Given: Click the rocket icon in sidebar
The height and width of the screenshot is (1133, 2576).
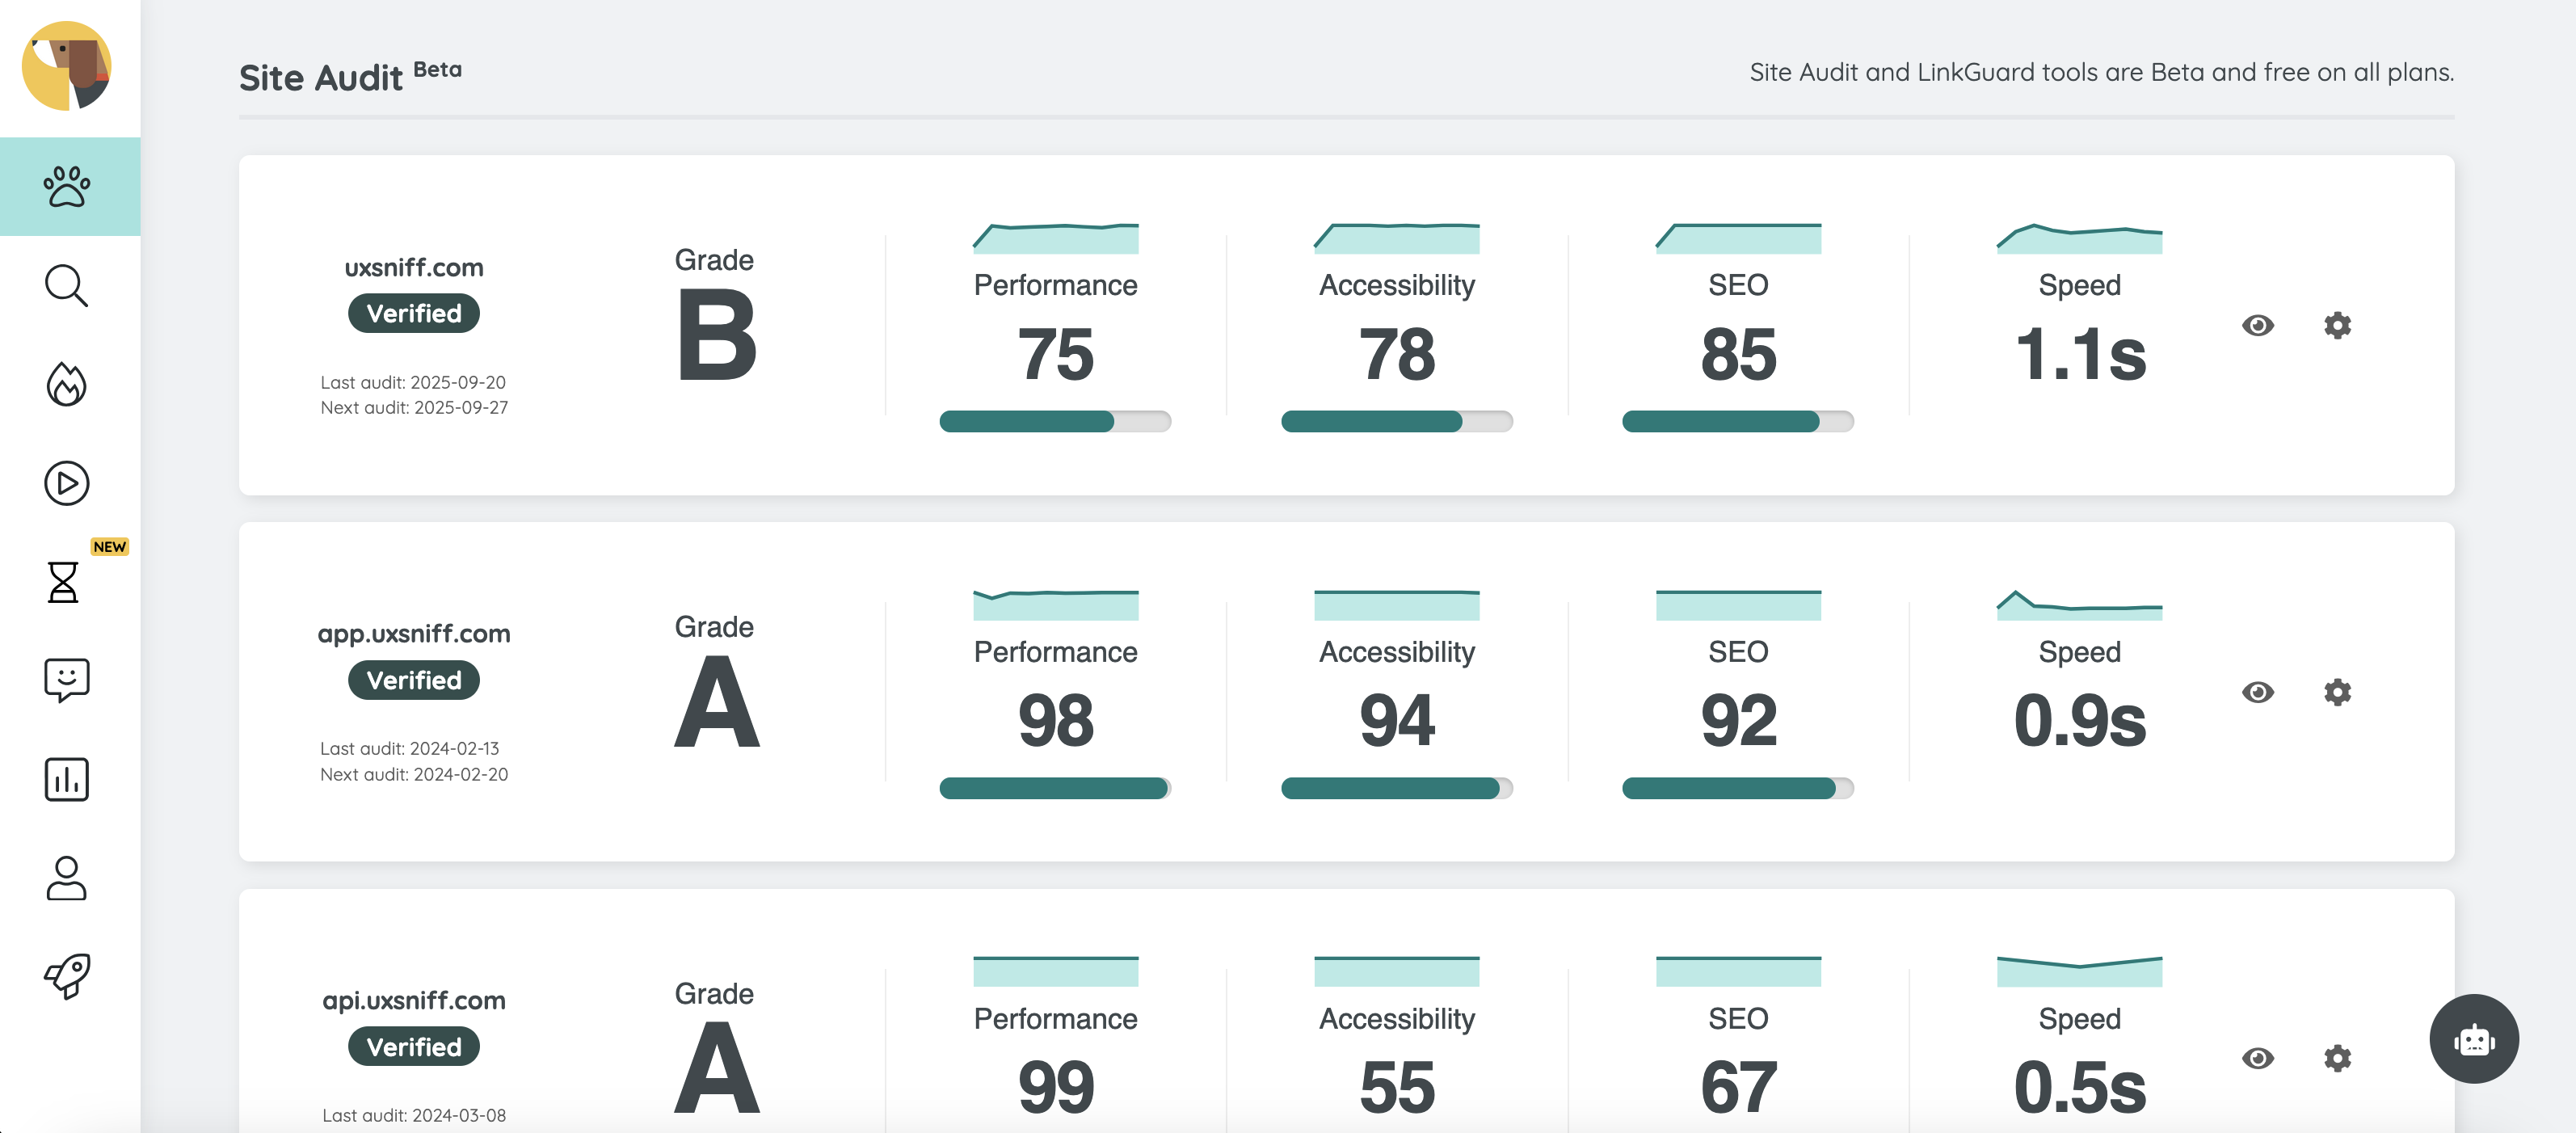Looking at the screenshot, I should (67, 976).
